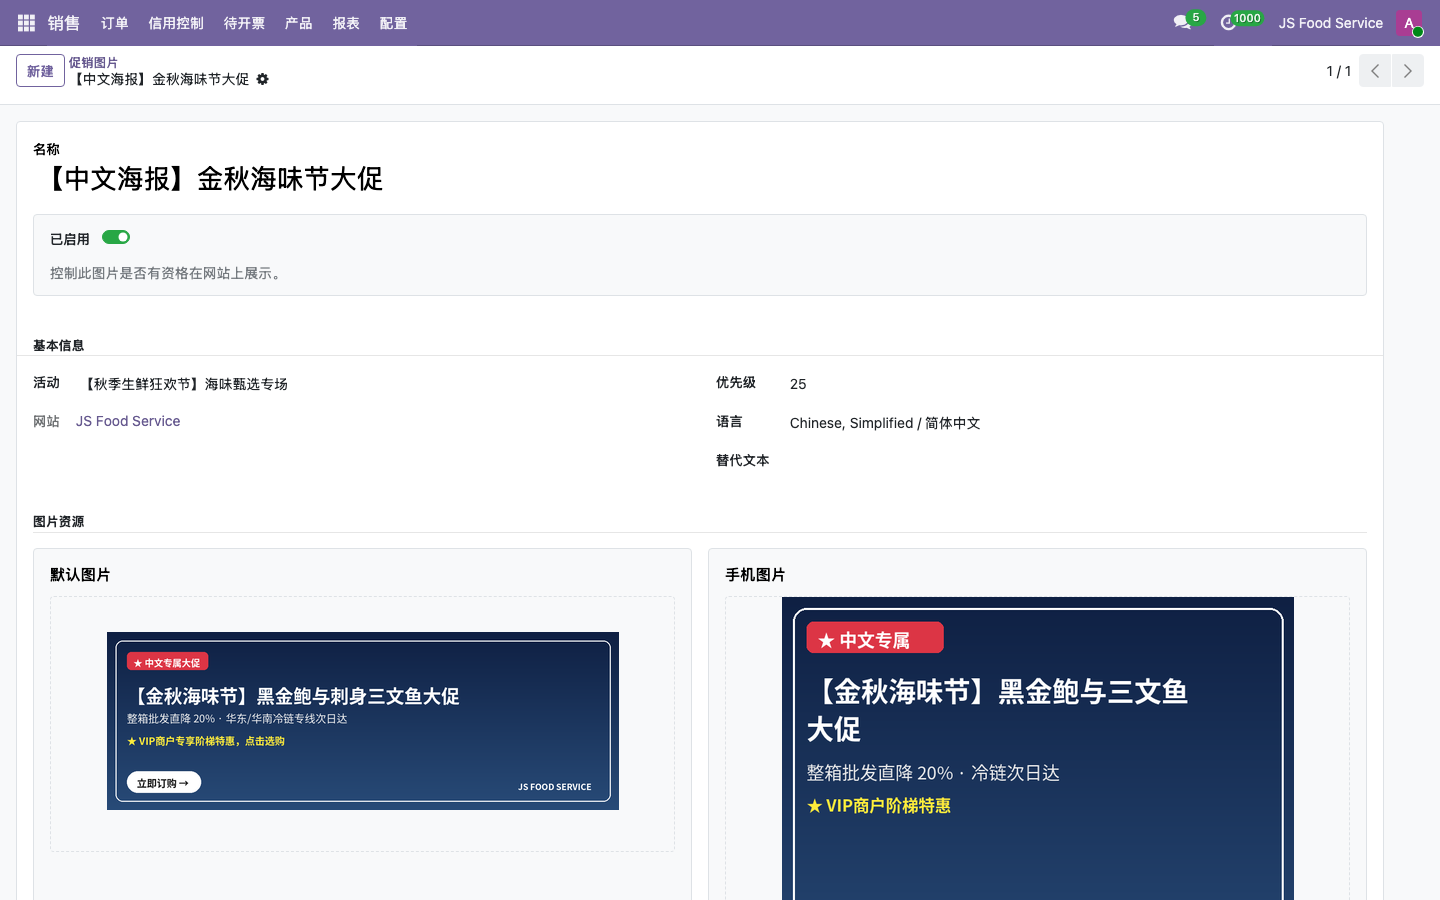Image resolution: width=1440 pixels, height=900 pixels.
Task: Open the 信用控制 menu
Action: click(x=176, y=22)
